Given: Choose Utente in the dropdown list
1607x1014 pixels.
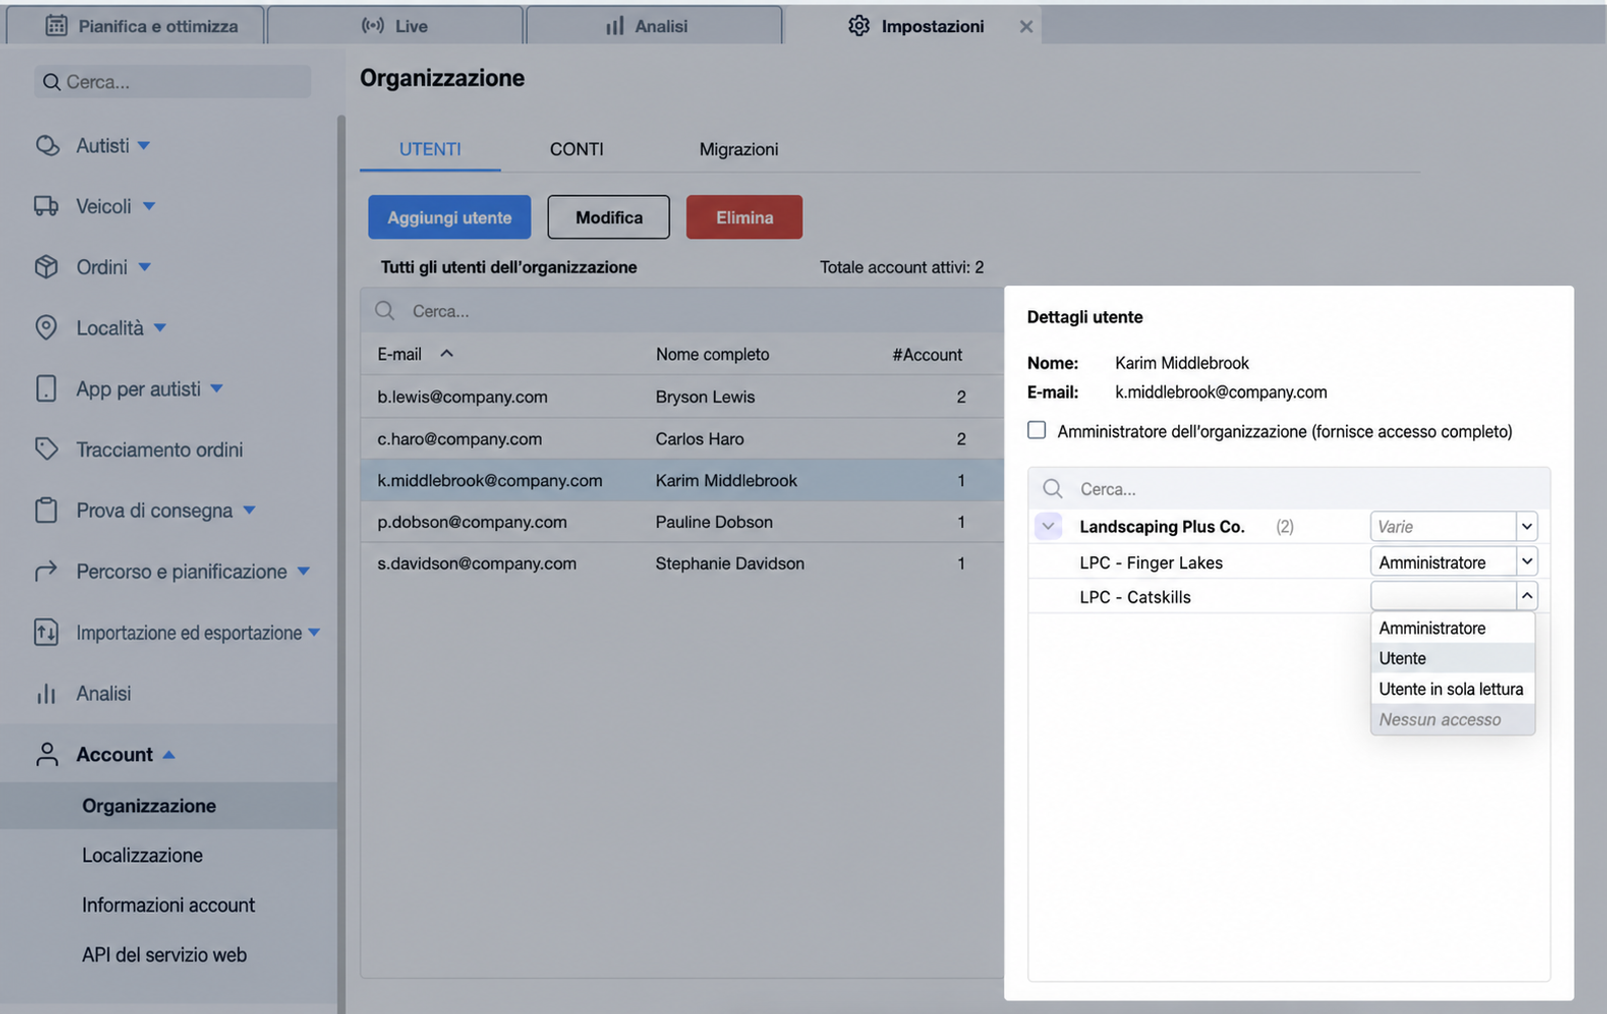Looking at the screenshot, I should coord(1452,658).
